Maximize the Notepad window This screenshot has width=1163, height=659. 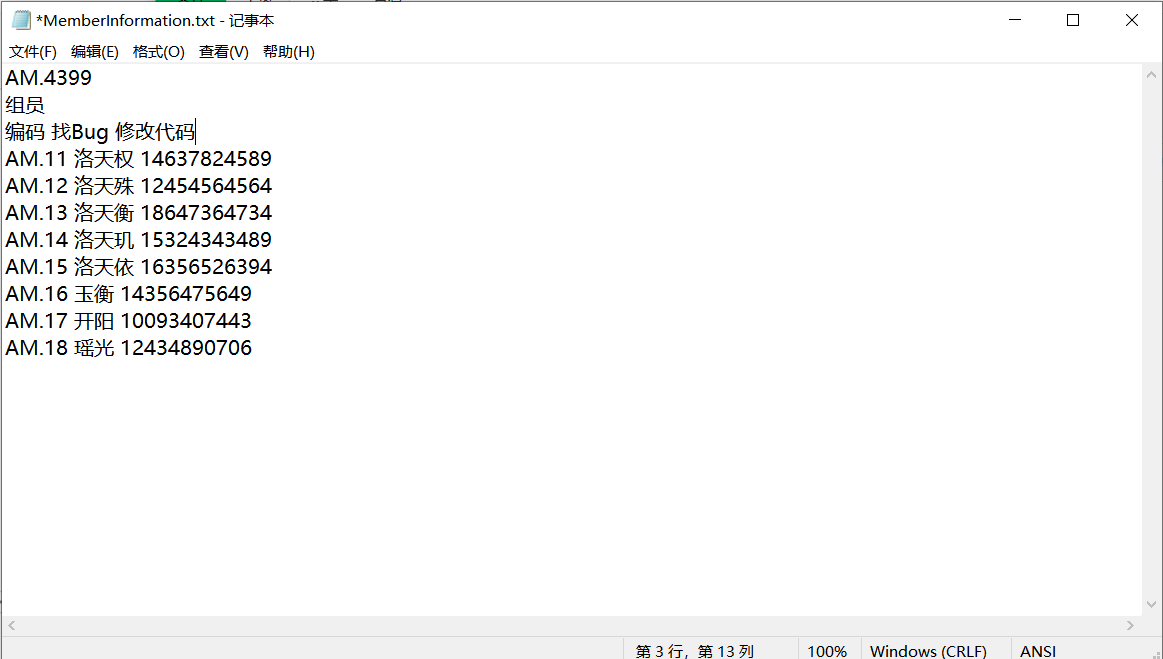1073,20
